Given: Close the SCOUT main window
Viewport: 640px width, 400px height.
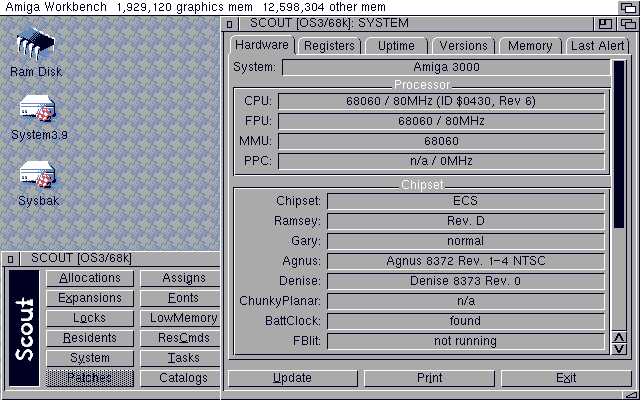Looking at the screenshot, I should click(11, 259).
